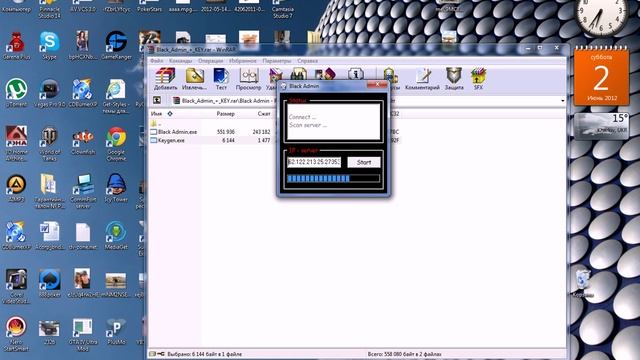Click the Info toolbar icon in WinRAR
Image resolution: width=640 pixels, height=360 pixels.
click(356, 75)
